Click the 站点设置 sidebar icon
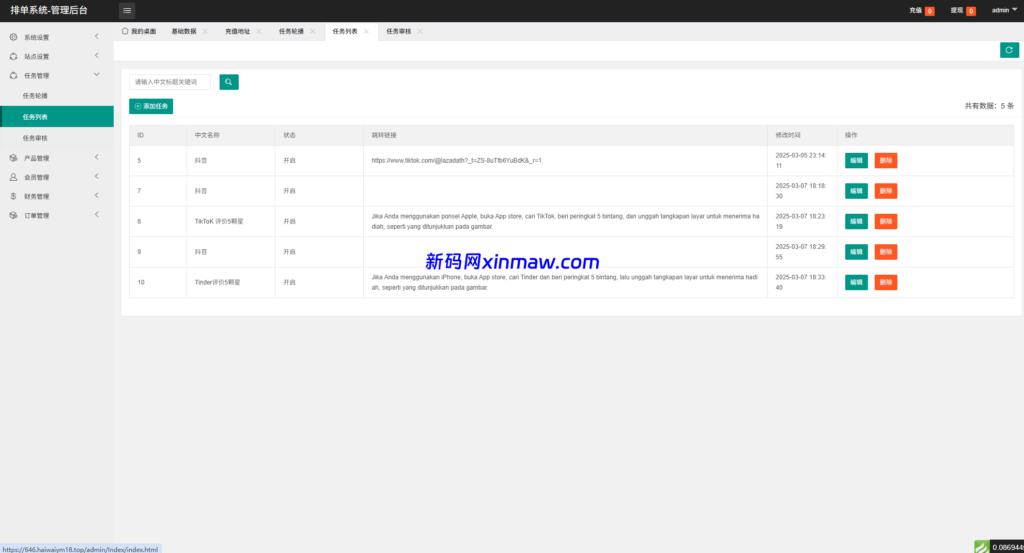The width and height of the screenshot is (1024, 553). (x=13, y=56)
